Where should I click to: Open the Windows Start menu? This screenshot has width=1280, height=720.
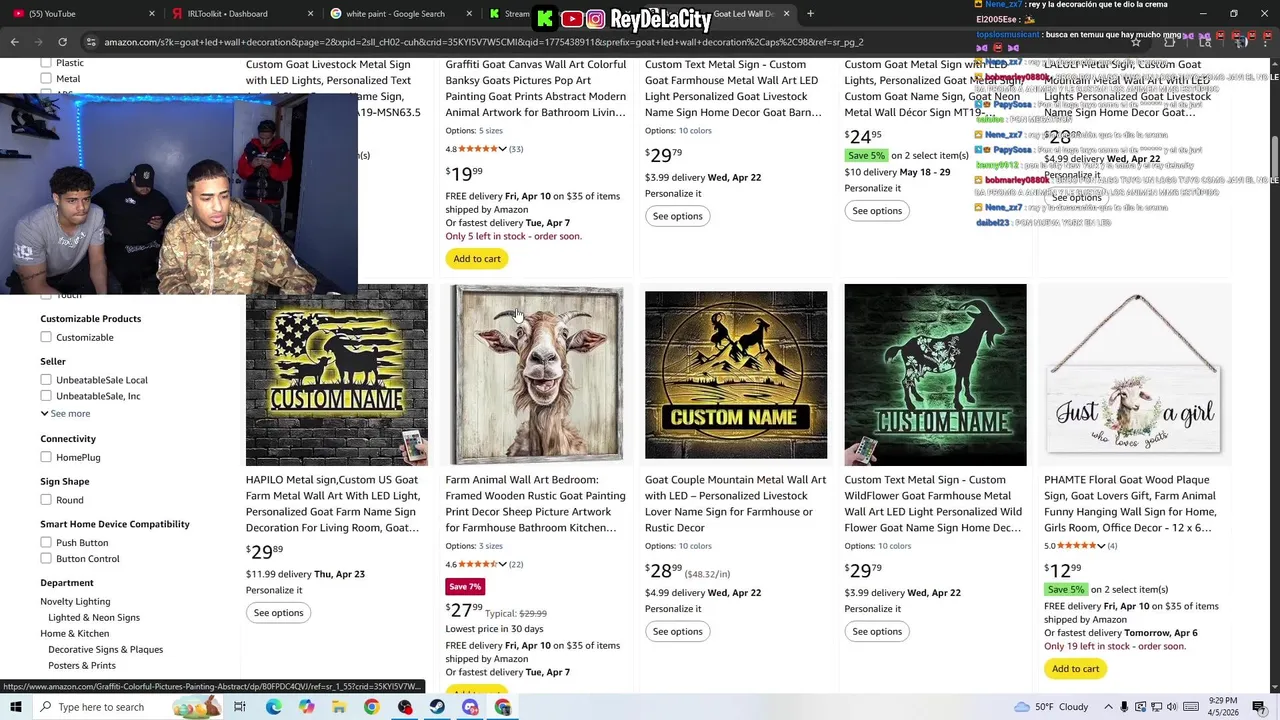click(16, 707)
